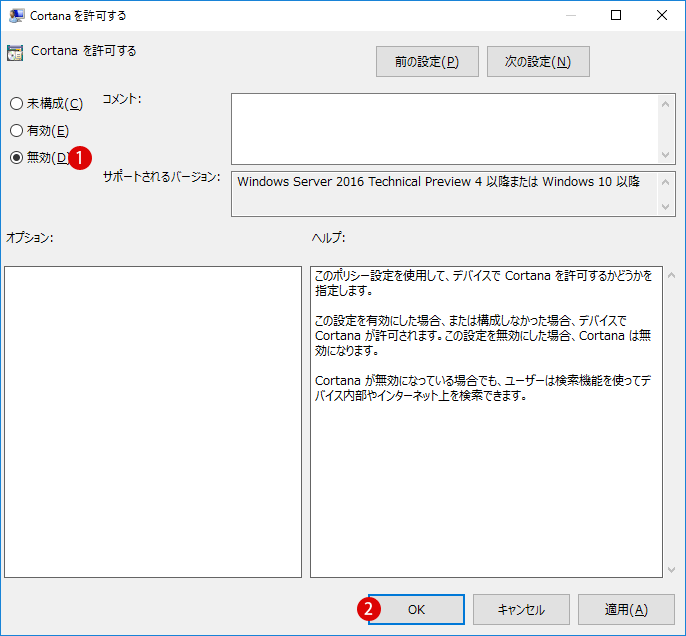This screenshot has height=636, width=686.
Task: Select the 未構成(C) radio button
Action: pyautogui.click(x=17, y=104)
